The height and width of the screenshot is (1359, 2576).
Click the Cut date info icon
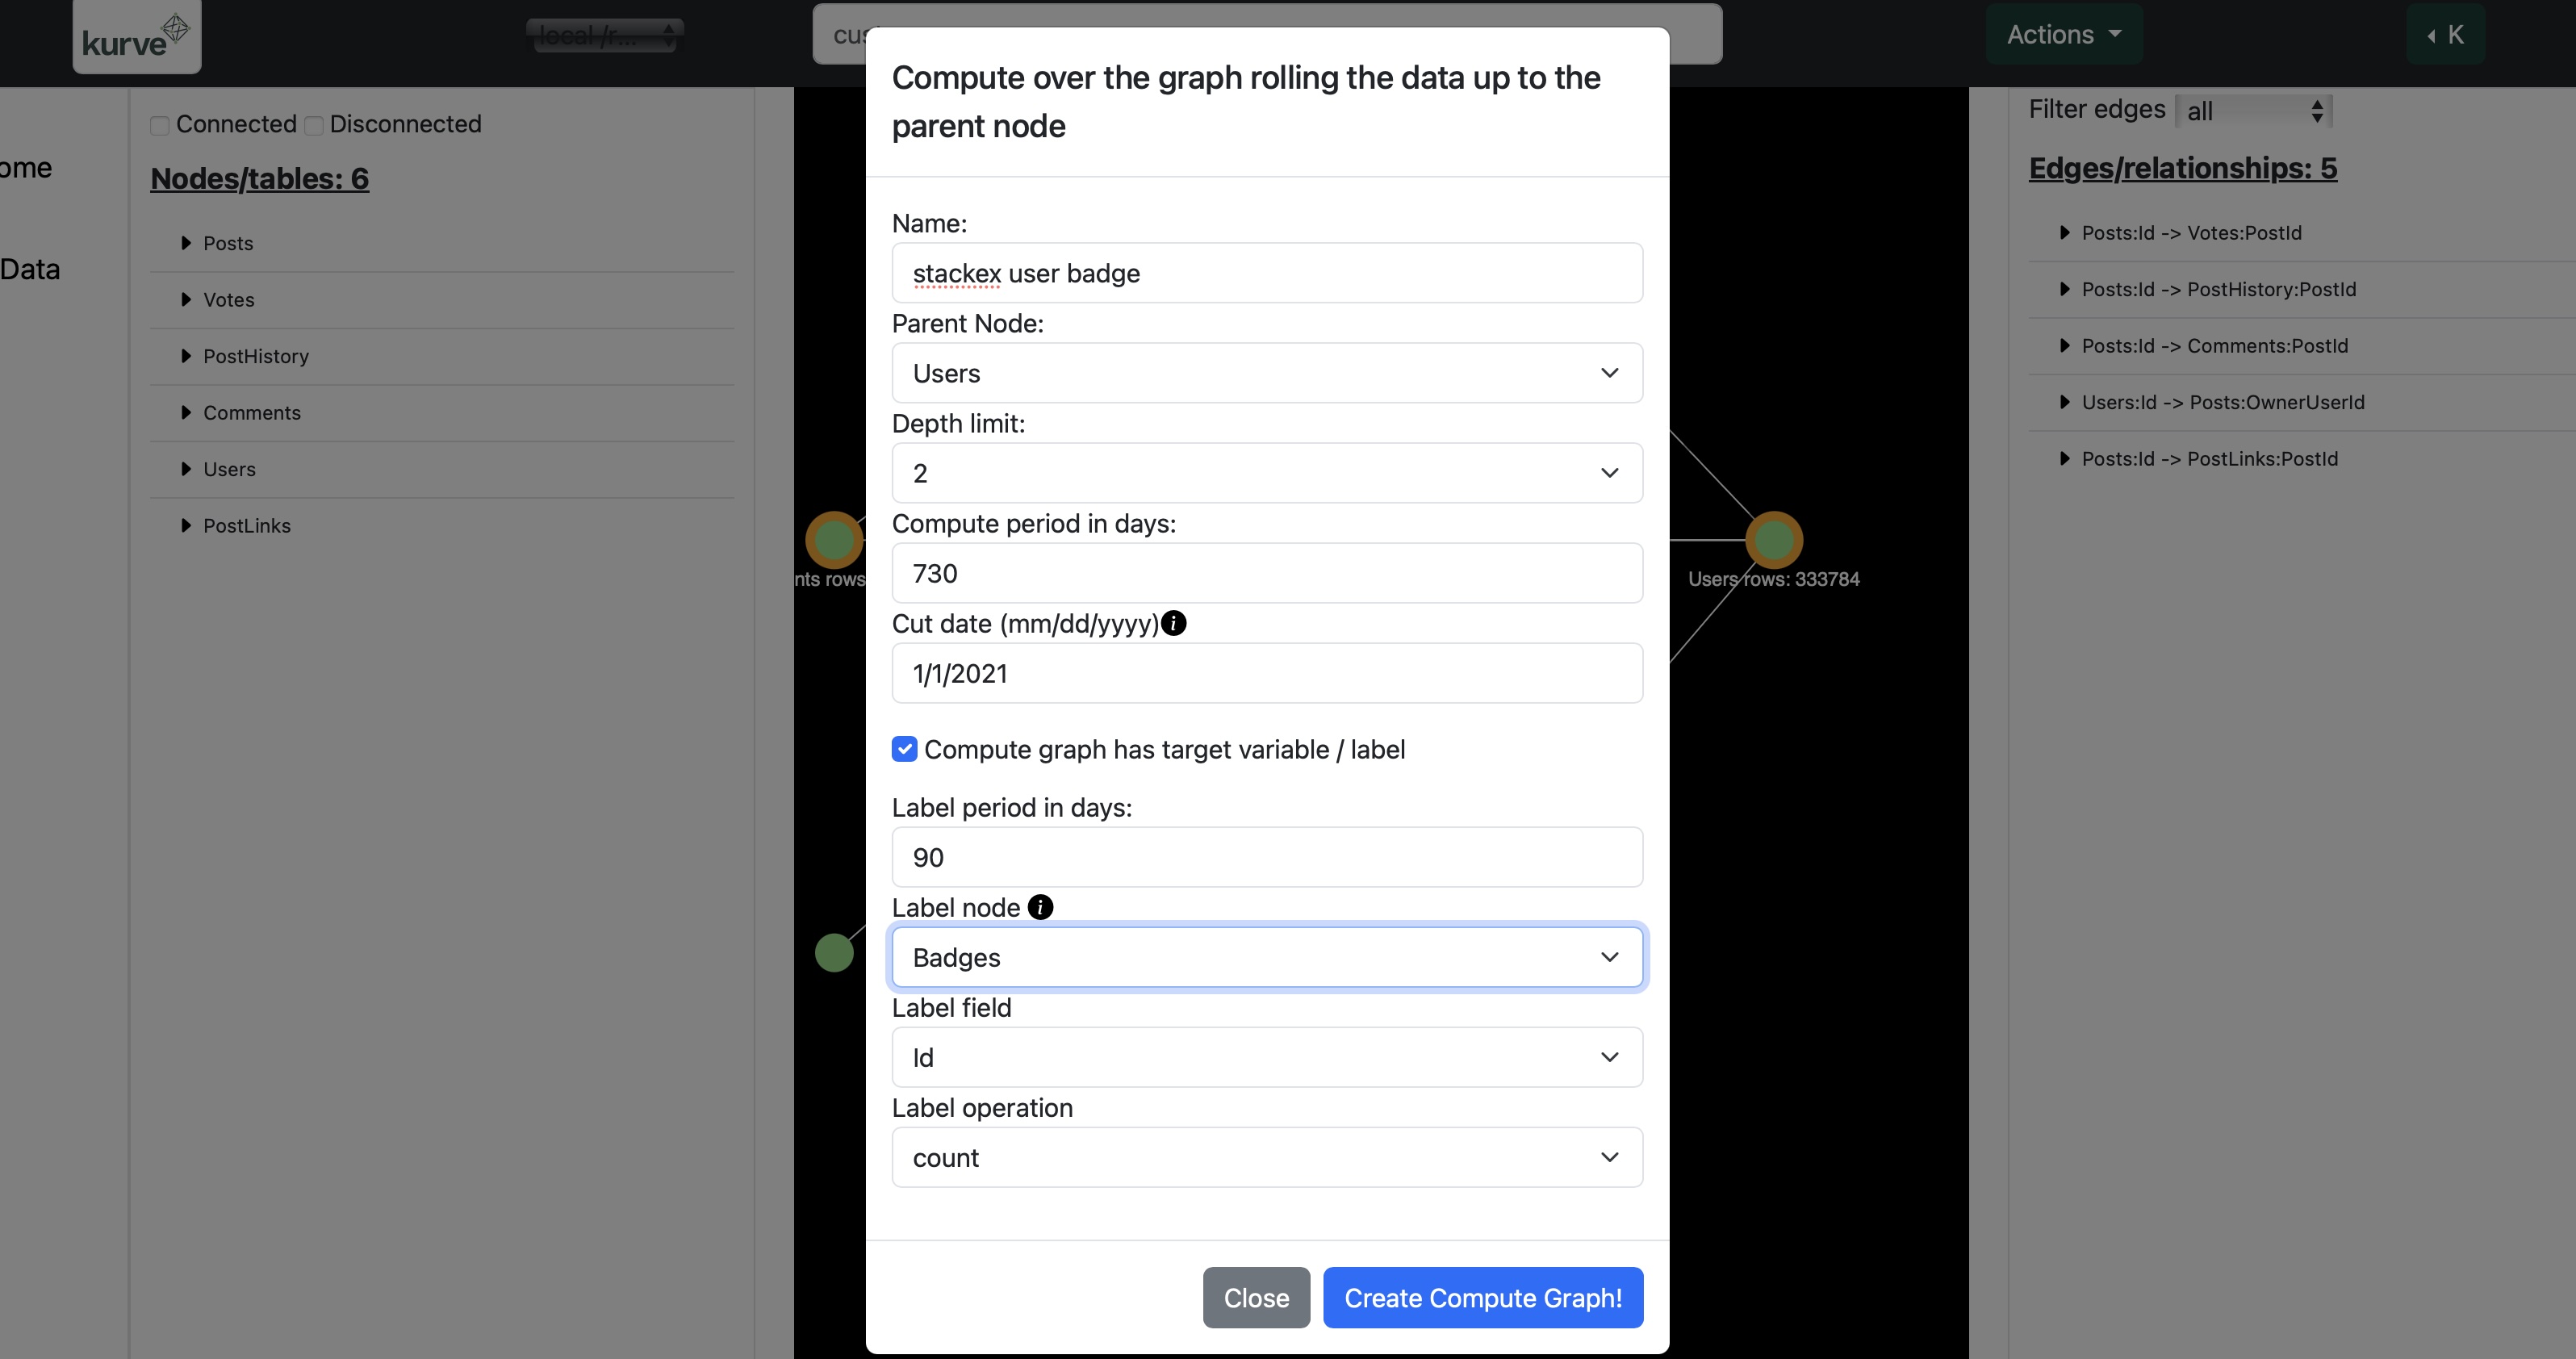[1174, 623]
